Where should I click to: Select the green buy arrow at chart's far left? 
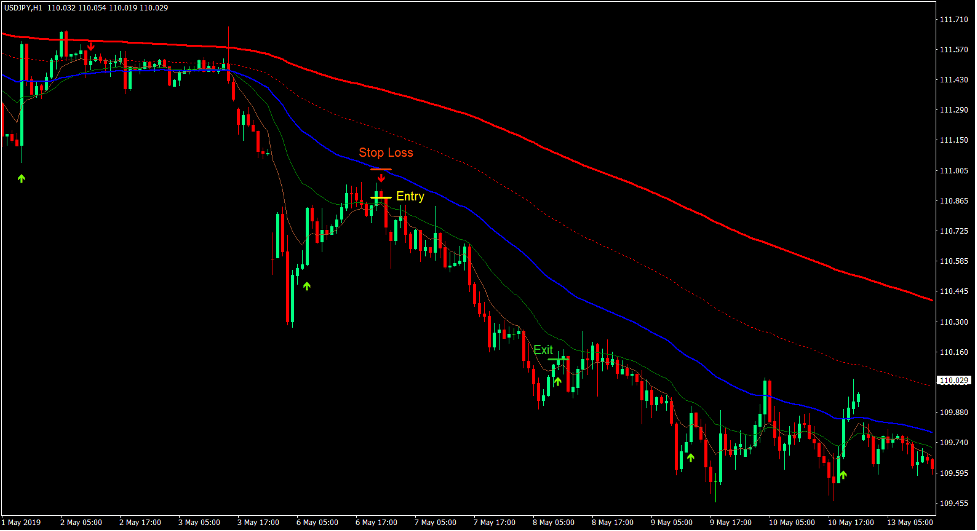tap(22, 178)
